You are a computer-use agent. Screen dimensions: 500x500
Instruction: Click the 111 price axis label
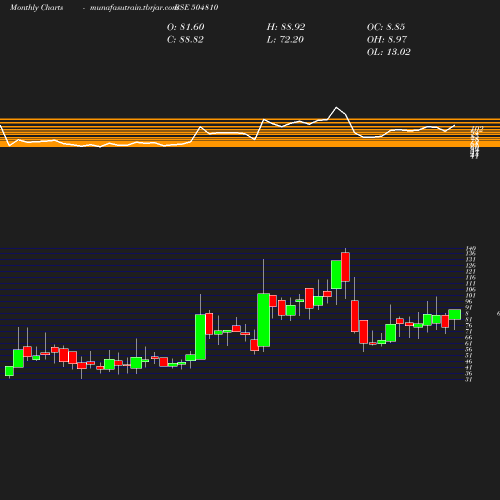[x=470, y=284]
